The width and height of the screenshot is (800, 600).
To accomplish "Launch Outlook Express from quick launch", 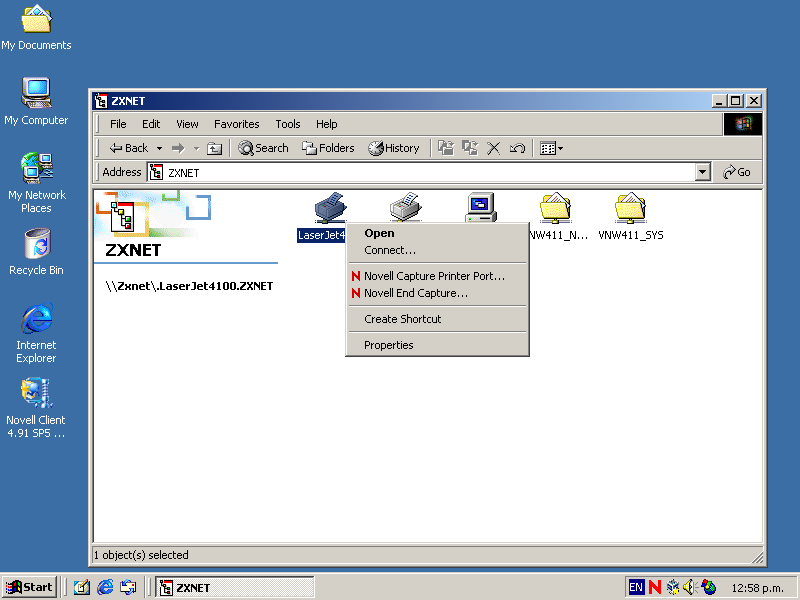I will click(128, 588).
